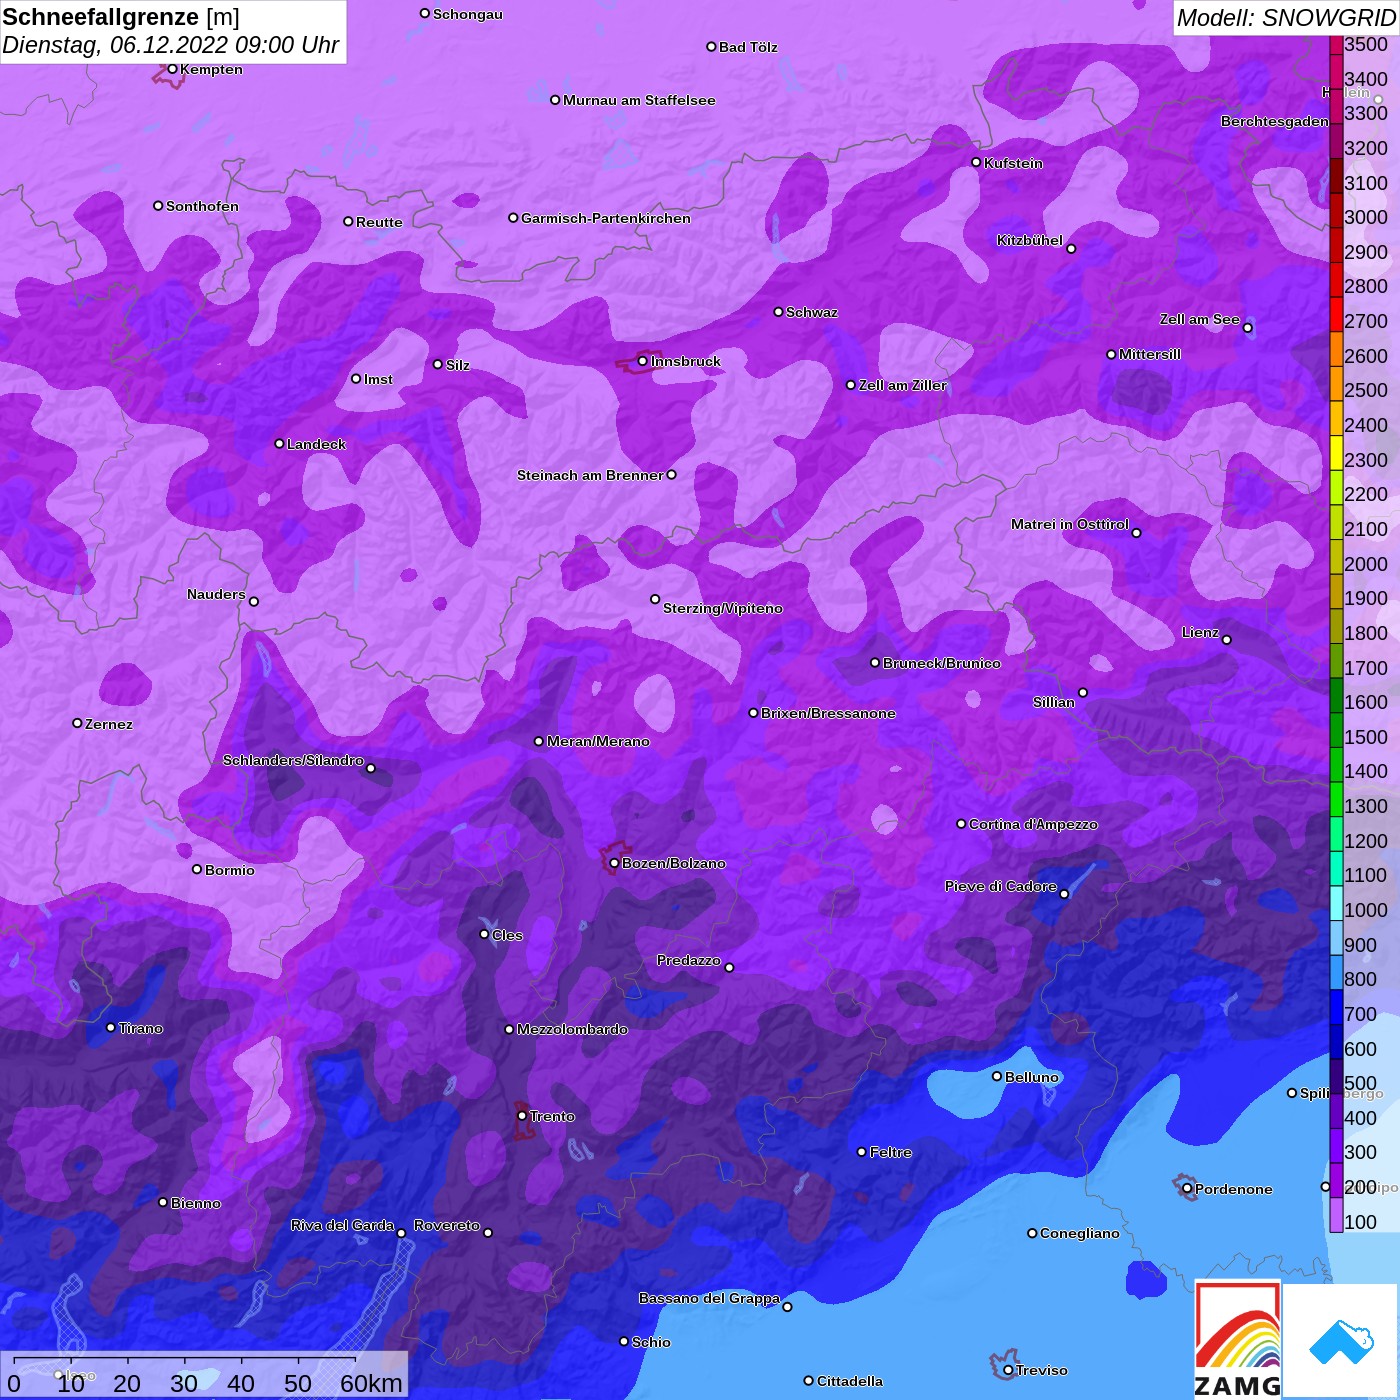
Task: Click the Sterzing/Vipiteno label
Action: click(723, 608)
